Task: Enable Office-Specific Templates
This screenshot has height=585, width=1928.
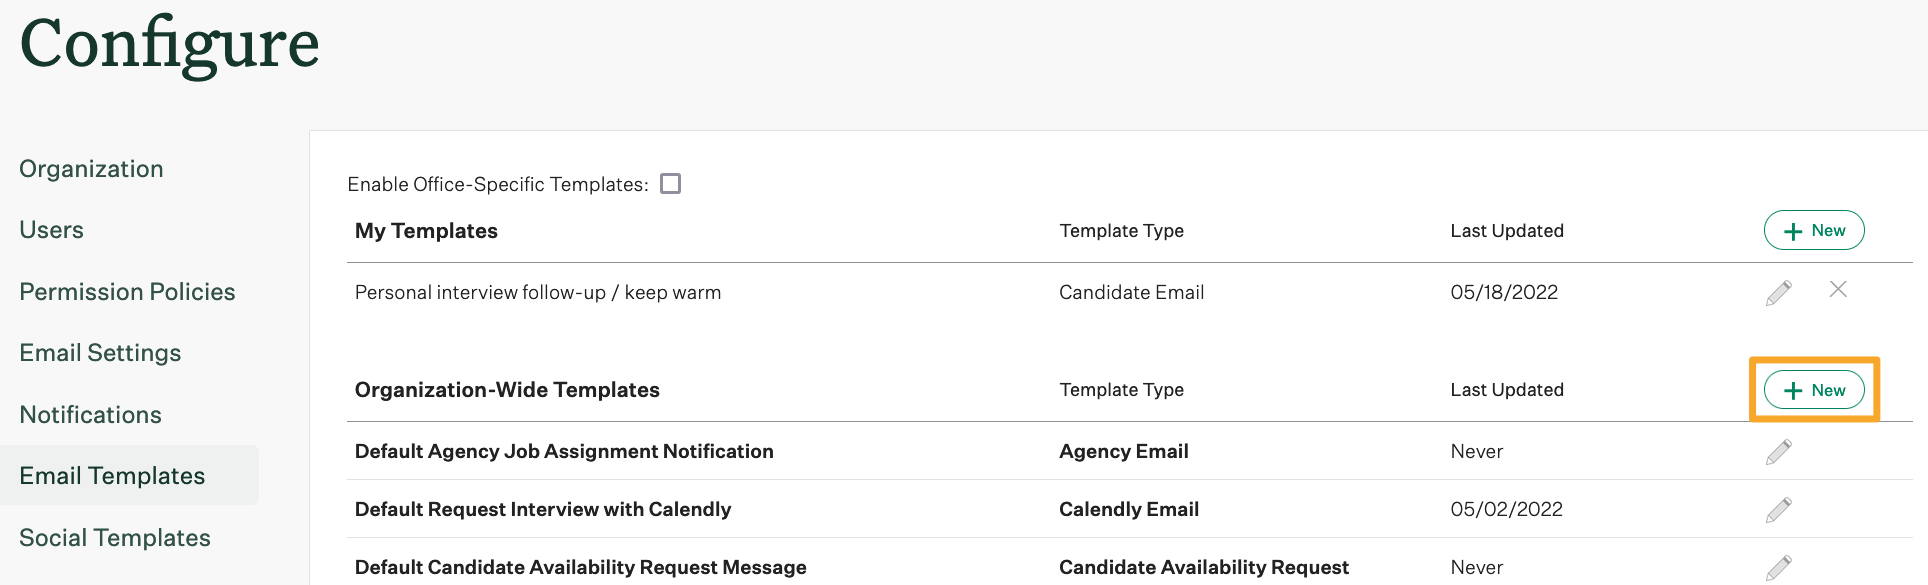Action: click(670, 183)
